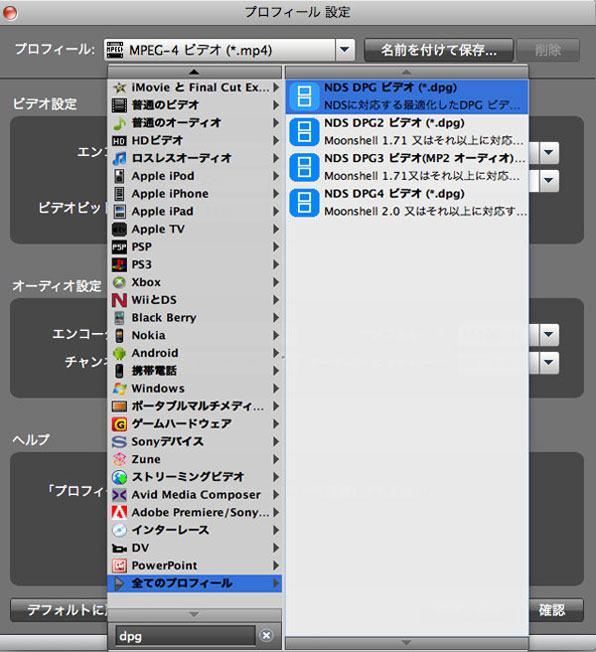This screenshot has height=652, width=596.
Task: Click the blue note icon beside ロスレスオーディオ
Action: [119, 158]
